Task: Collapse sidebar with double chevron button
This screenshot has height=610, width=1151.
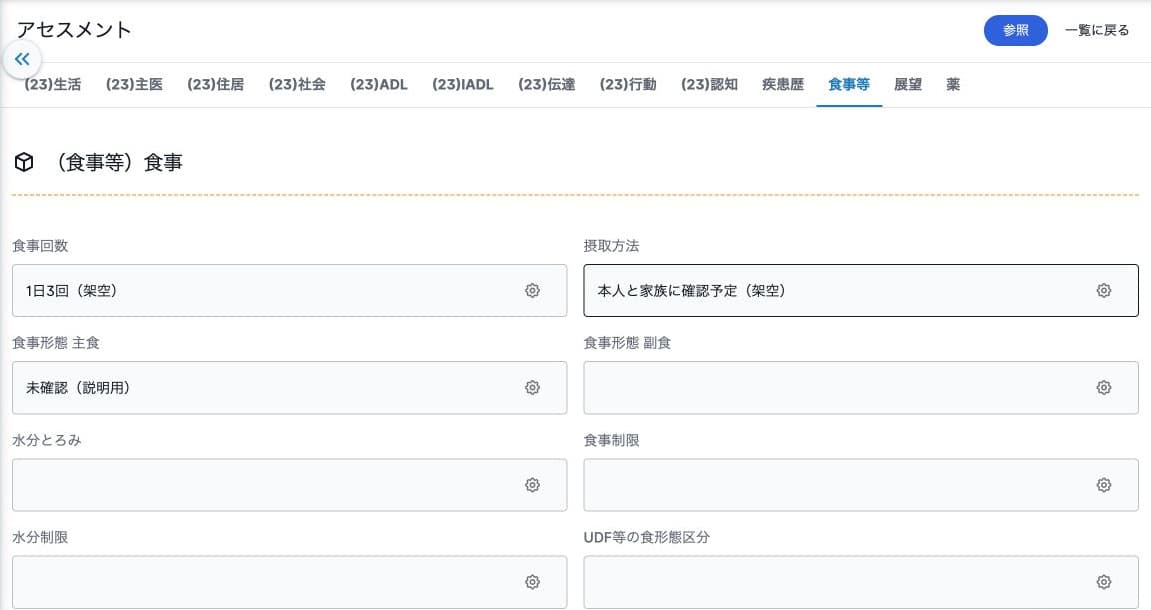Action: point(22,59)
